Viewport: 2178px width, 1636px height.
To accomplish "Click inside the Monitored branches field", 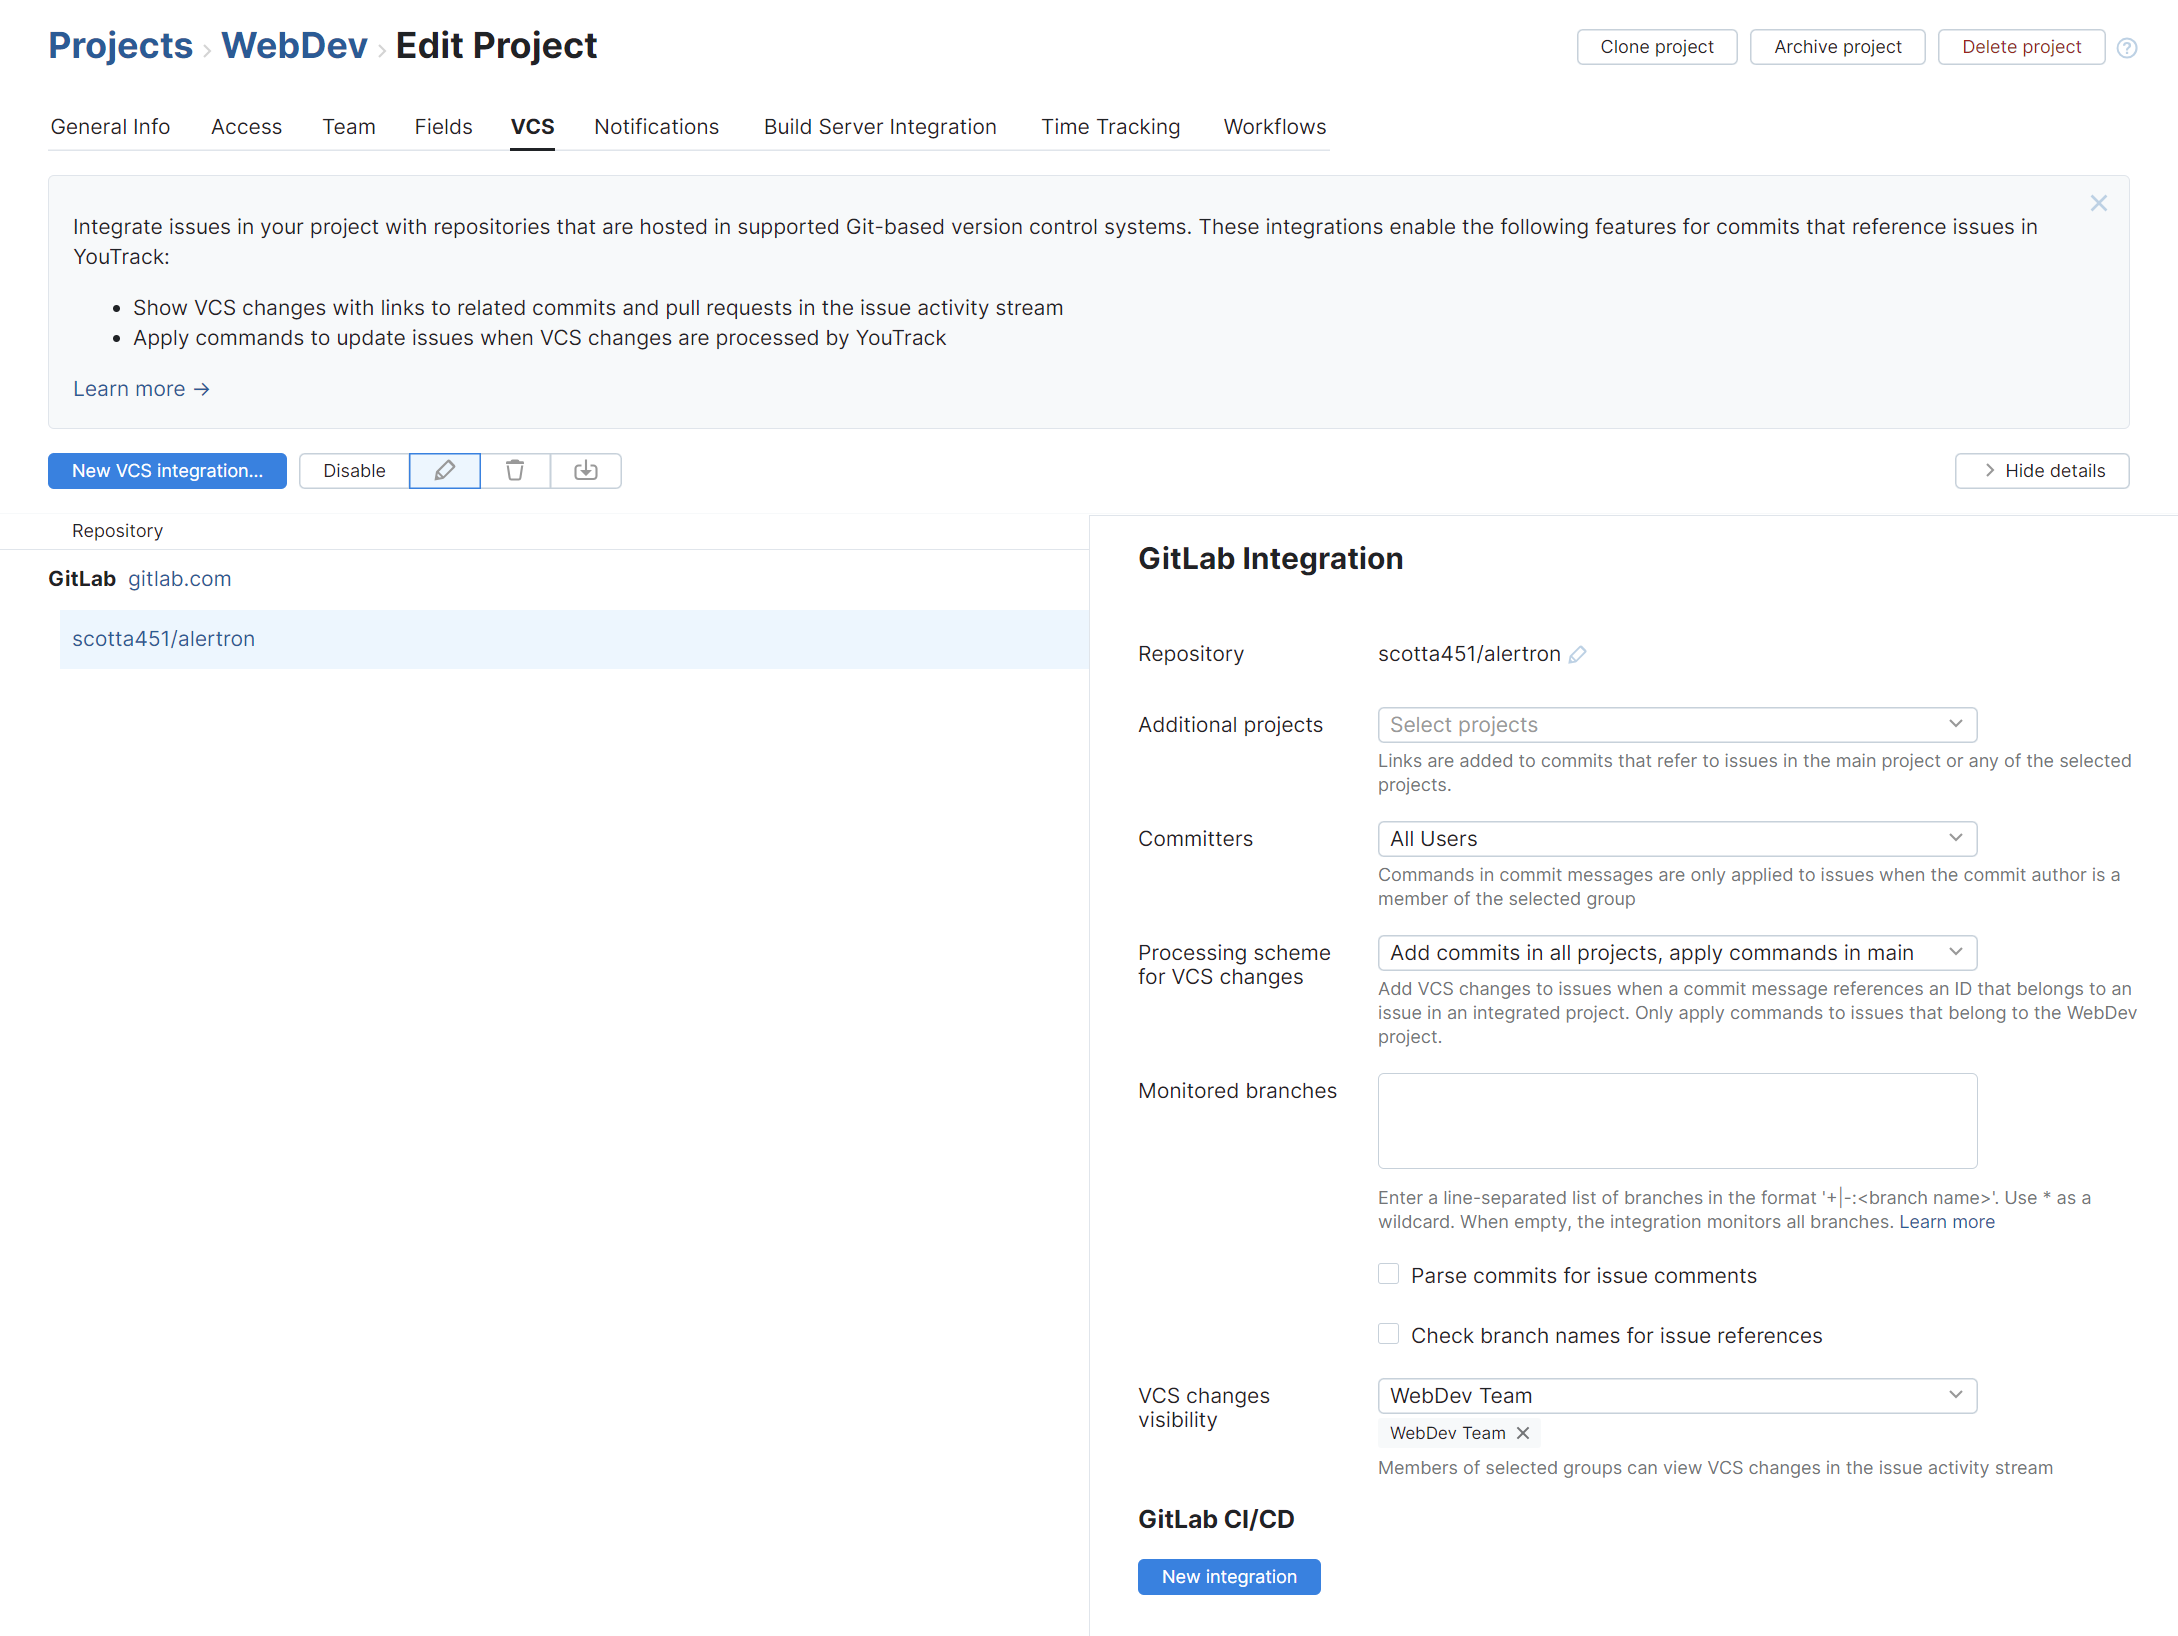I will pos(1677,1120).
